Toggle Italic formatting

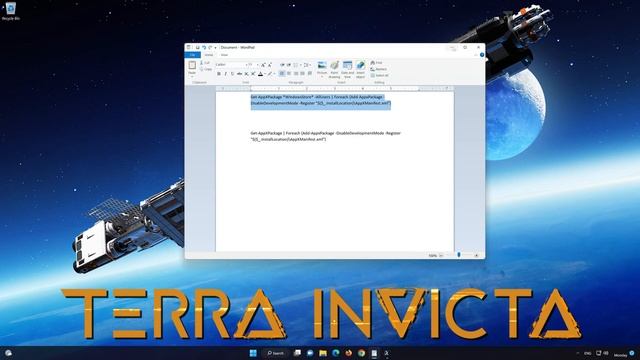click(225, 74)
